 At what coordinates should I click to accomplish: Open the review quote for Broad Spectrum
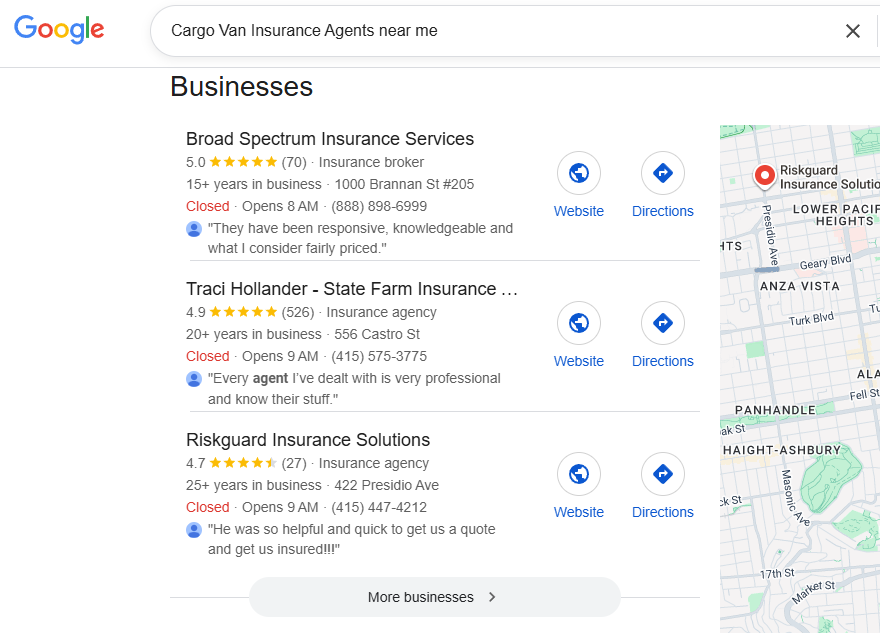coord(359,238)
